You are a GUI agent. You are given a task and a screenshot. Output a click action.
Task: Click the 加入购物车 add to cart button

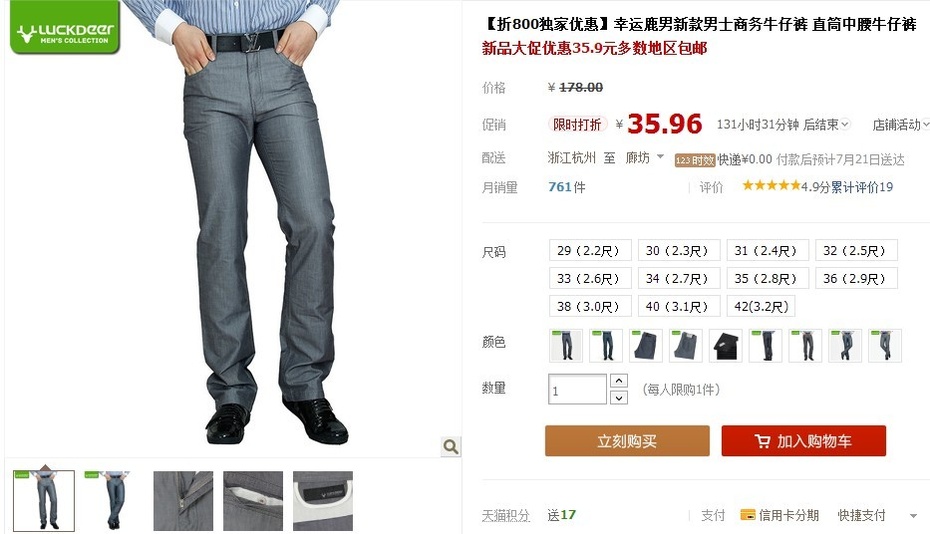pos(804,441)
